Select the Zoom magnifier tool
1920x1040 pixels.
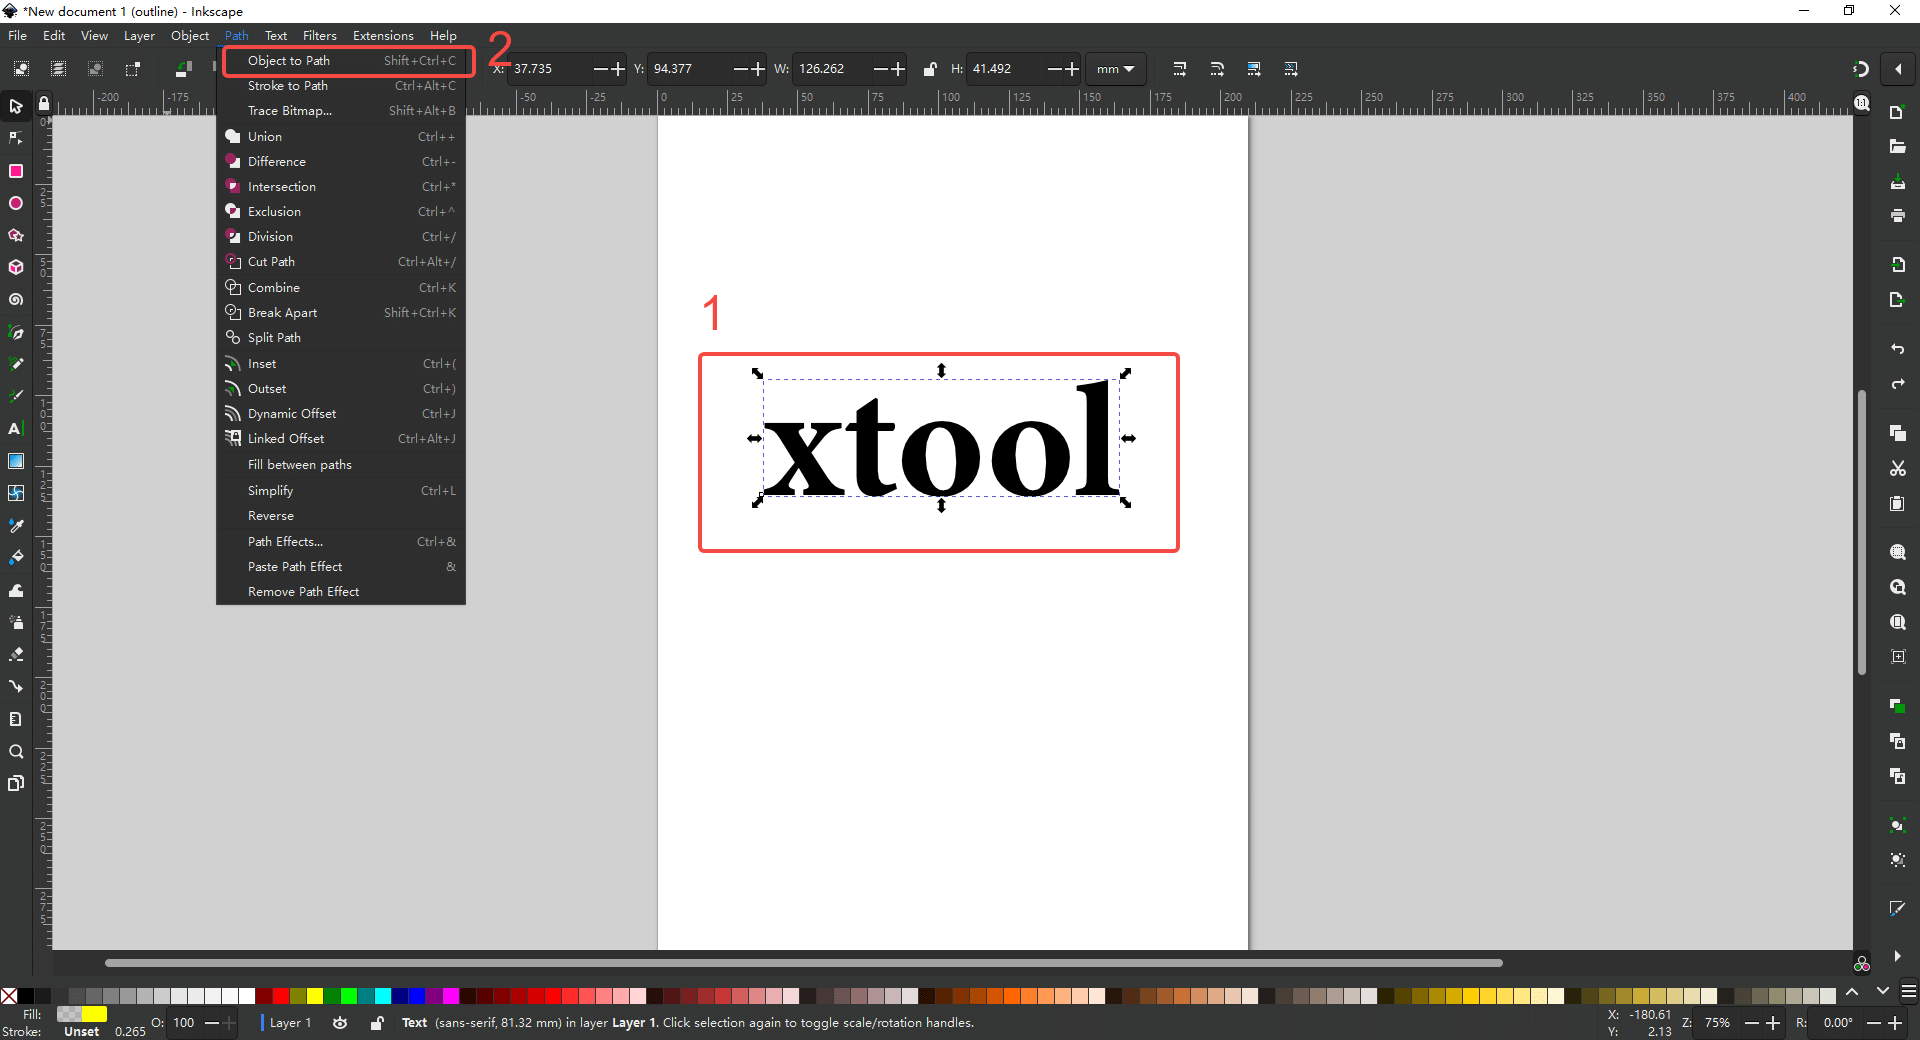(16, 751)
